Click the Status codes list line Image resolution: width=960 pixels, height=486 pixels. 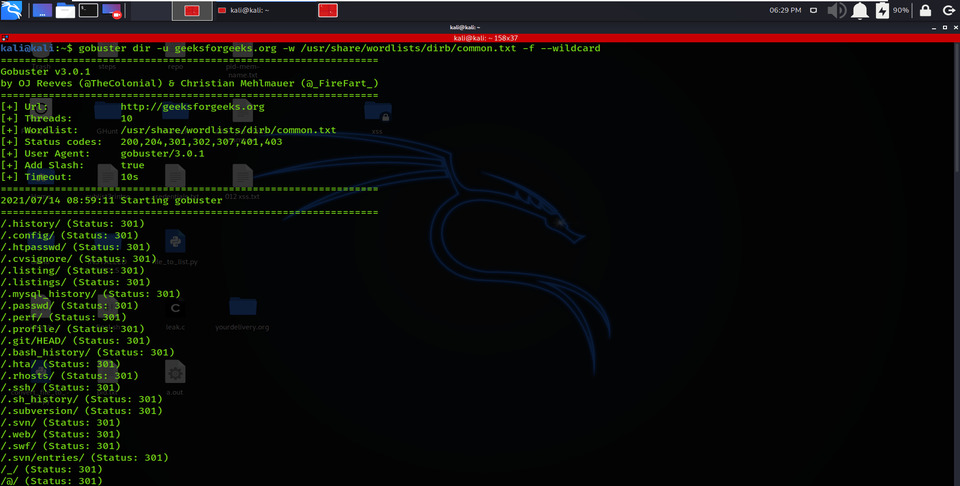pyautogui.click(x=141, y=142)
